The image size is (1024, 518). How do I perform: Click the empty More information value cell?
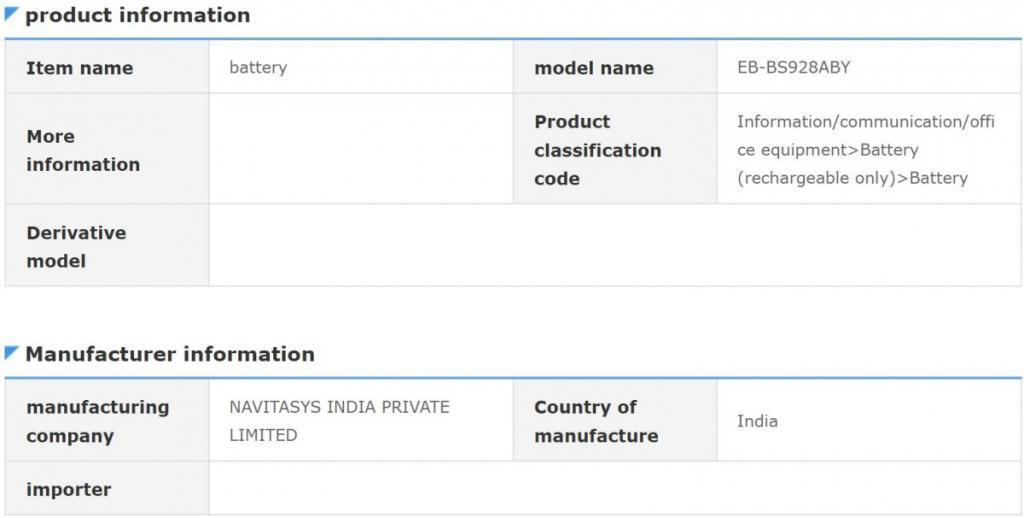coord(361,150)
